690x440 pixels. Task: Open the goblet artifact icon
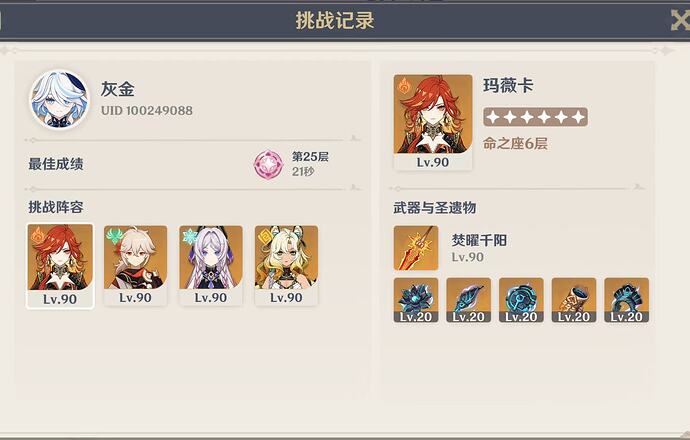[x=574, y=300]
